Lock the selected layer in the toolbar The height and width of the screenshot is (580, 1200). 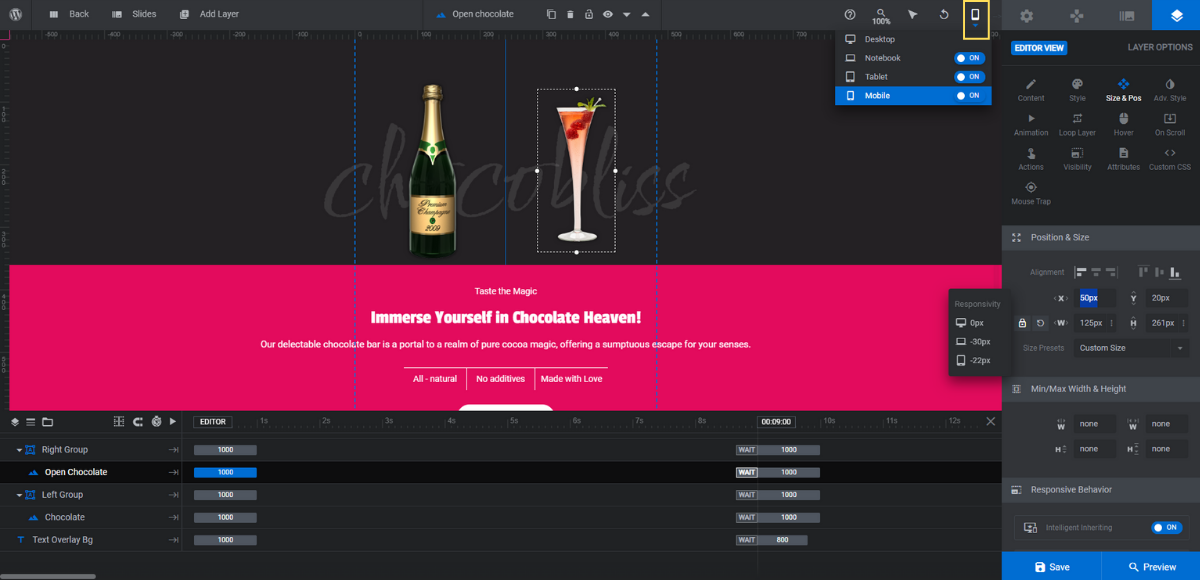point(589,14)
